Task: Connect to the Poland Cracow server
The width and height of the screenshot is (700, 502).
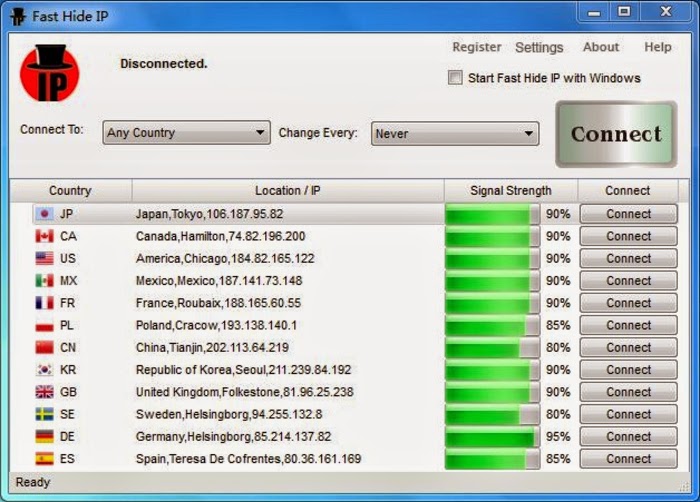Action: click(628, 325)
